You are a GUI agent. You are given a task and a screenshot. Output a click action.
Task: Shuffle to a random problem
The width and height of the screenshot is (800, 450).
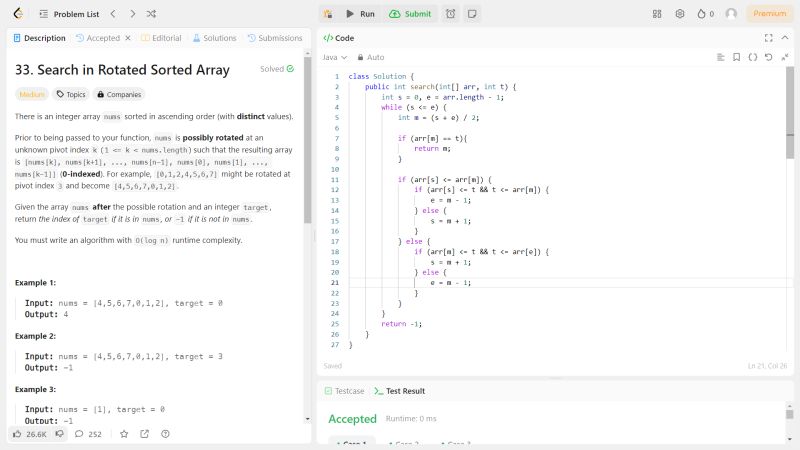[x=151, y=14]
